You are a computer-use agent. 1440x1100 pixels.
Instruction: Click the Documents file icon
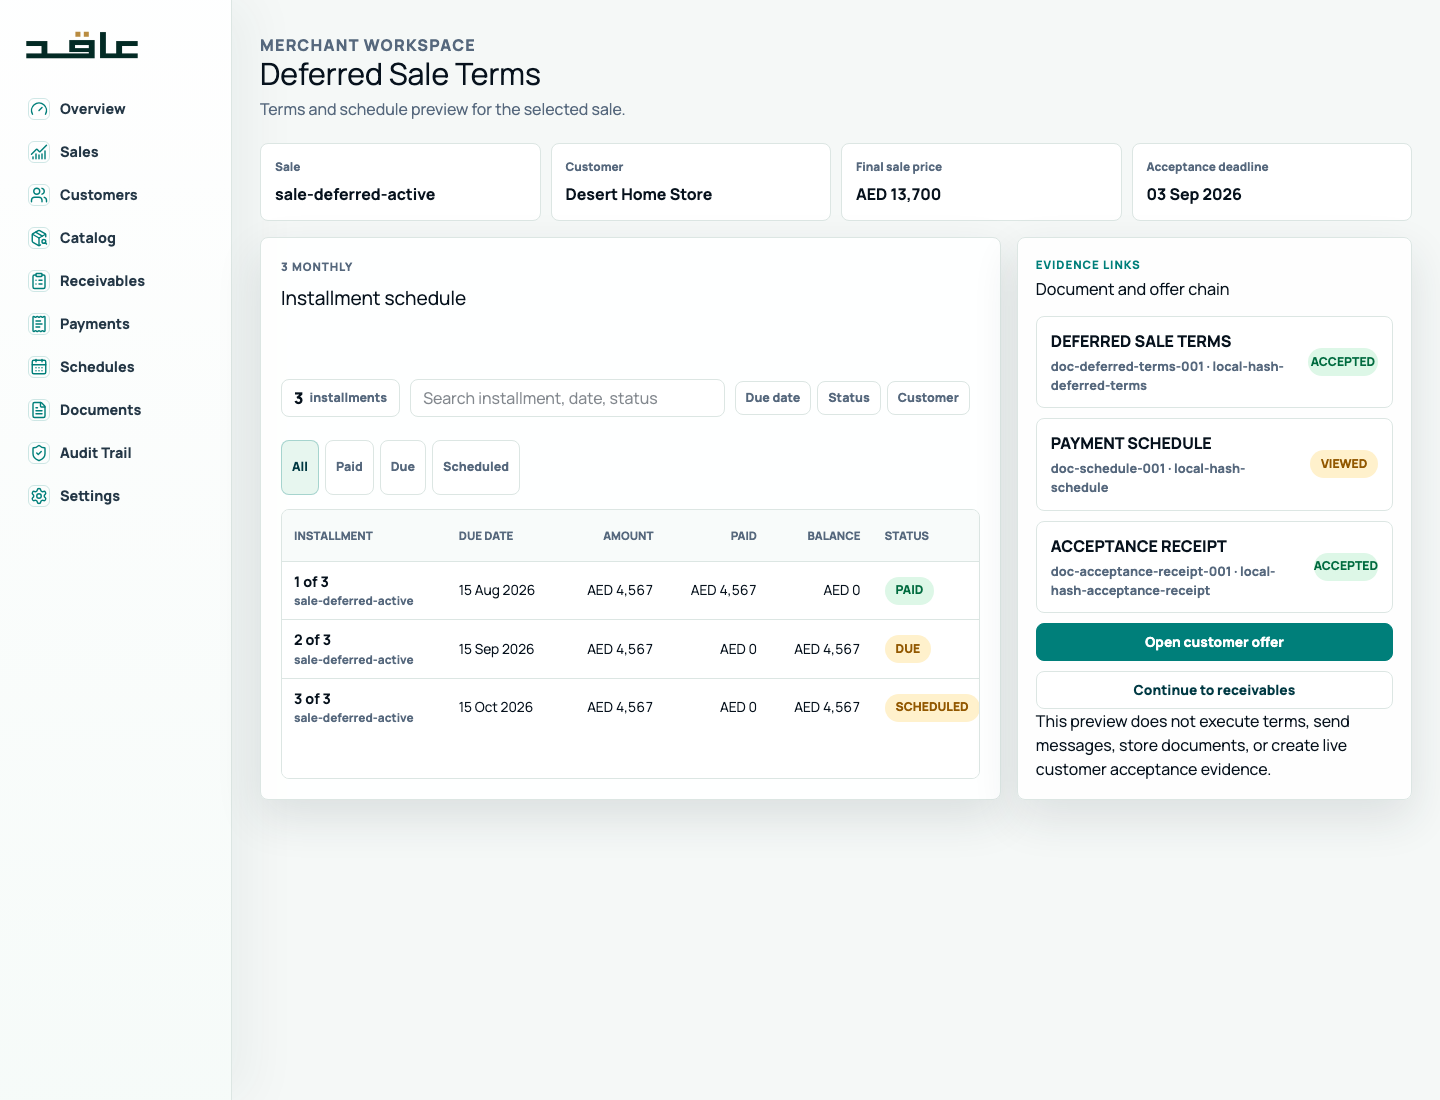point(39,410)
